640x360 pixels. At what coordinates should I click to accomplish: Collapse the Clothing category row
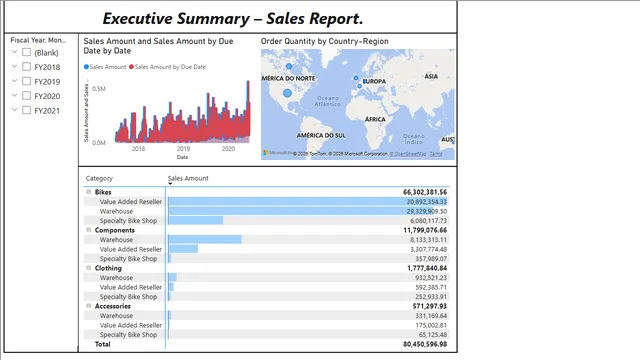89,268
